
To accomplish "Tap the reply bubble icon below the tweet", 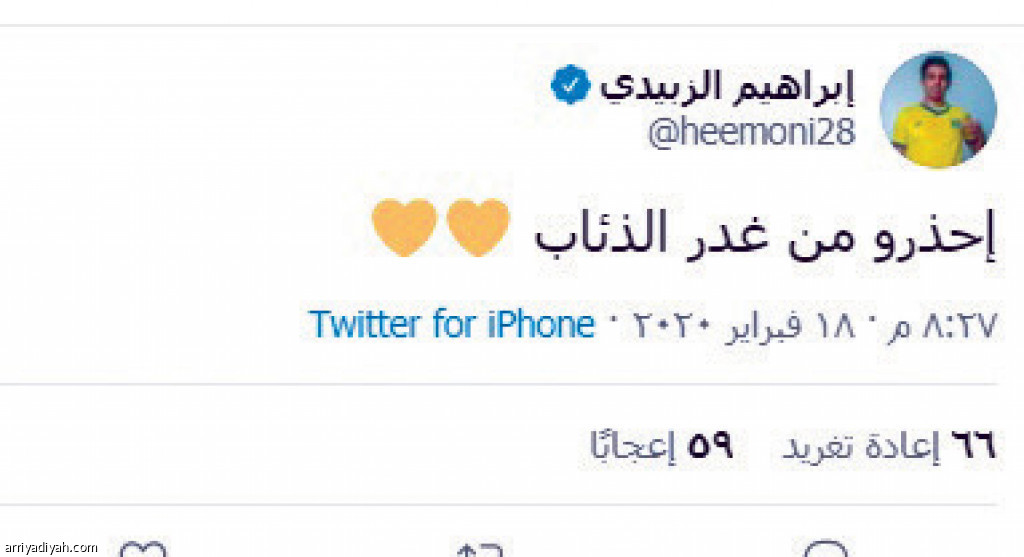I will click(826, 549).
